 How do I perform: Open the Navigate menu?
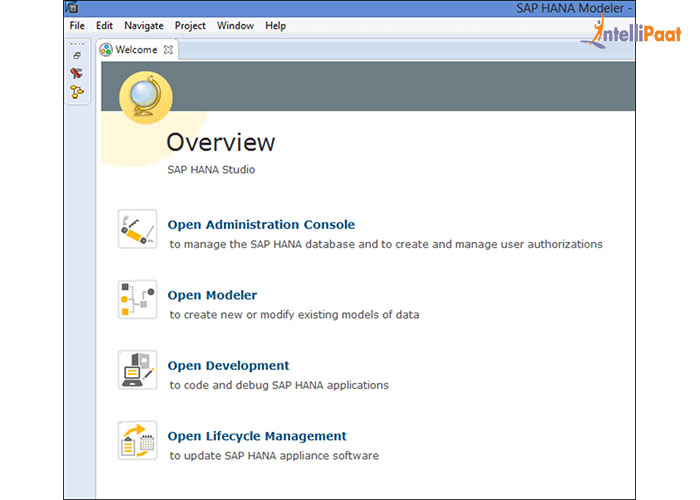tap(144, 26)
